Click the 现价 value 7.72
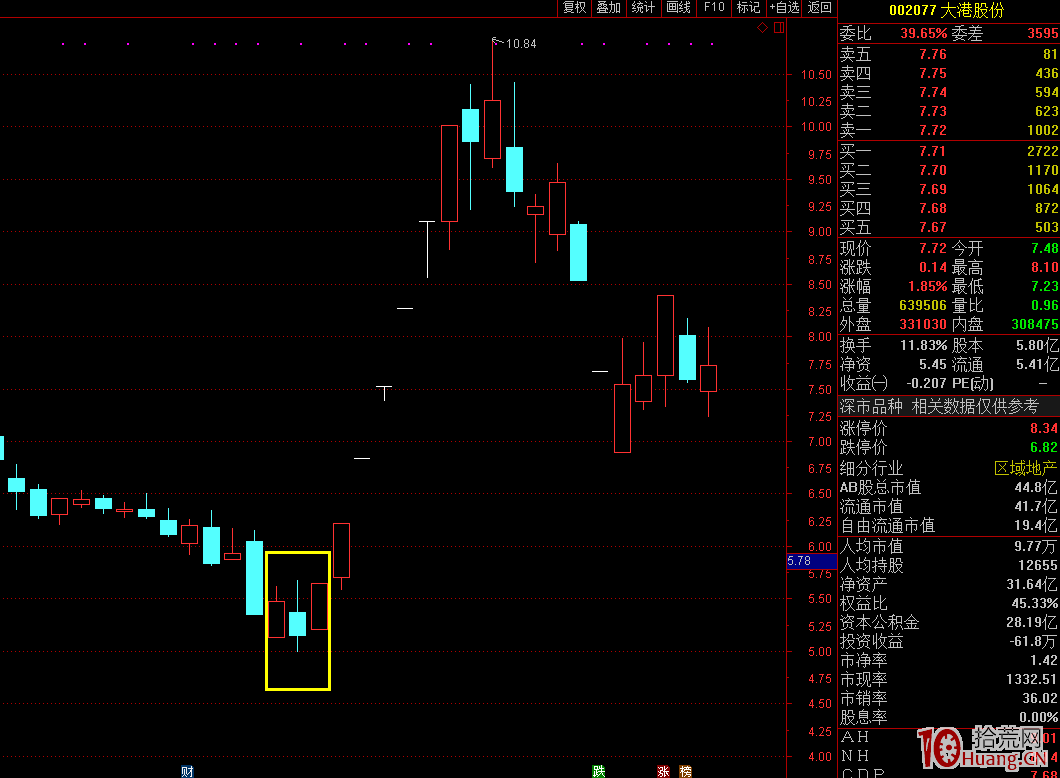 [932, 248]
